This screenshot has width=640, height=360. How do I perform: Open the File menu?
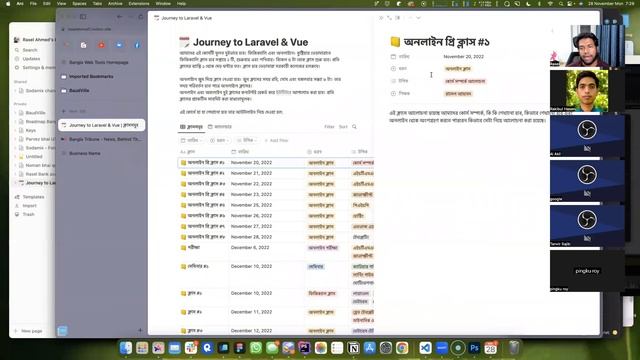coord(33,4)
